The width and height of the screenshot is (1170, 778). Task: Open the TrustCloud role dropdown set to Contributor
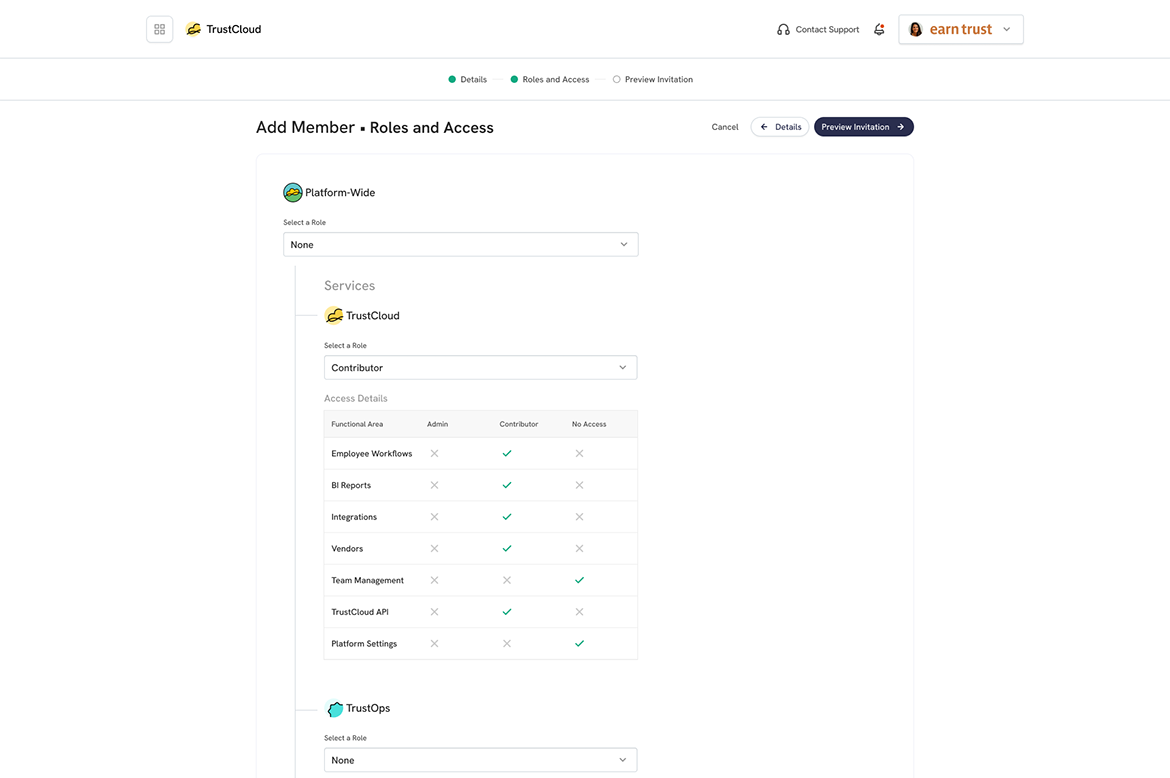click(x=481, y=368)
